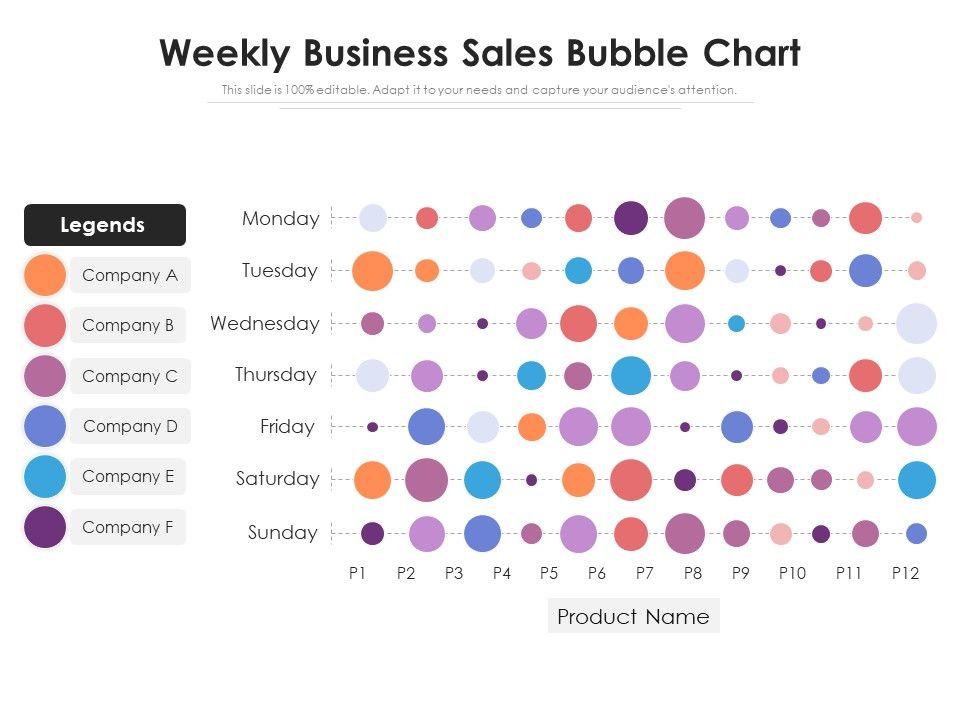This screenshot has height=720, width=960.
Task: Click the orange Company A legend circle
Action: (x=45, y=275)
